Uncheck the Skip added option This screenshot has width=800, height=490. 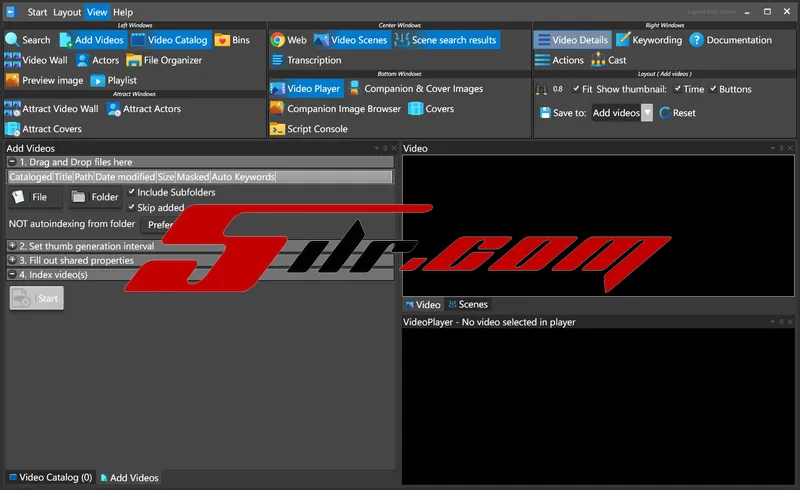pyautogui.click(x=132, y=207)
